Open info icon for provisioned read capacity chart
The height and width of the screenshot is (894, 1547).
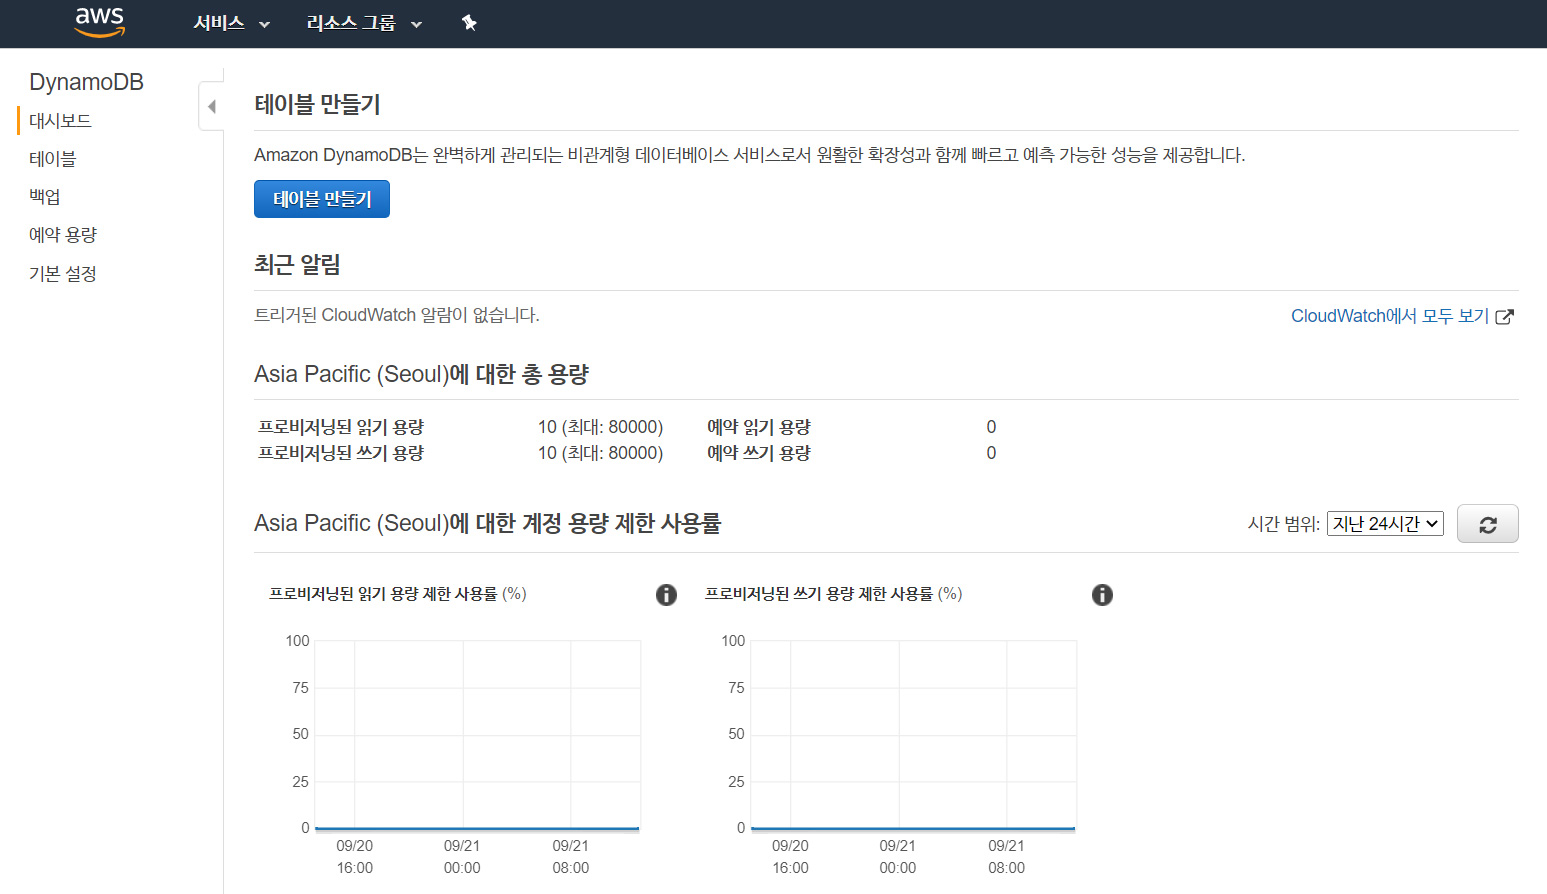tap(666, 595)
